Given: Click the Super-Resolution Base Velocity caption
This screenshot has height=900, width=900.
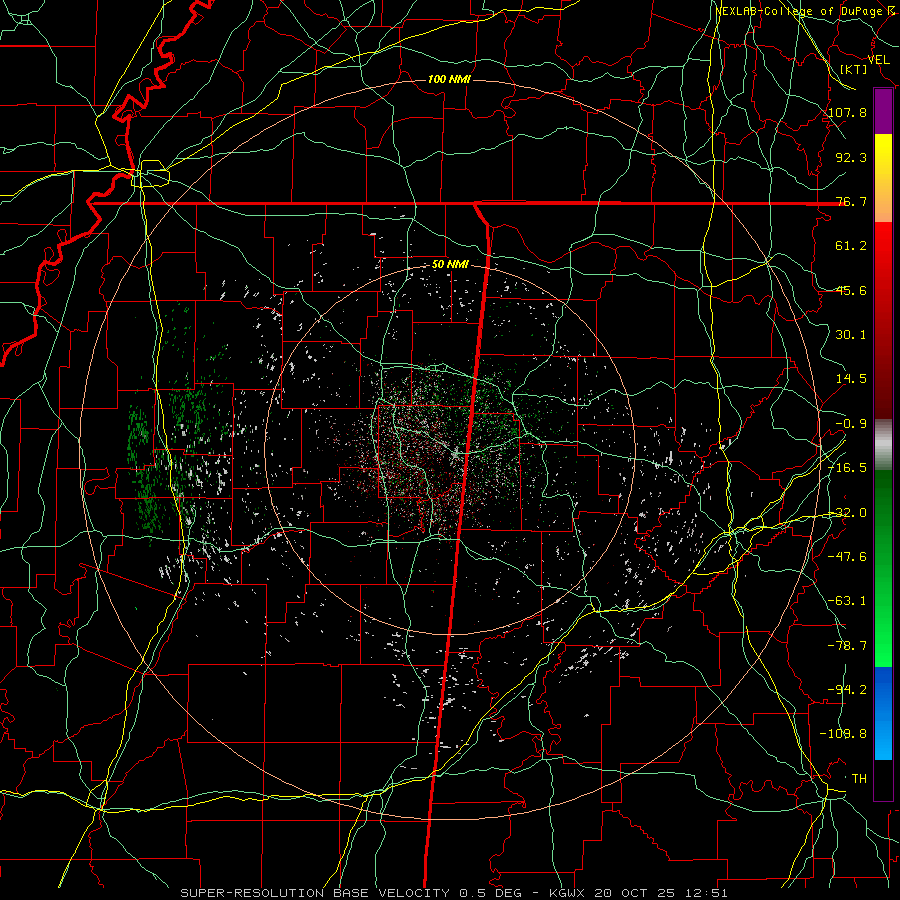Looking at the screenshot, I should [x=453, y=893].
